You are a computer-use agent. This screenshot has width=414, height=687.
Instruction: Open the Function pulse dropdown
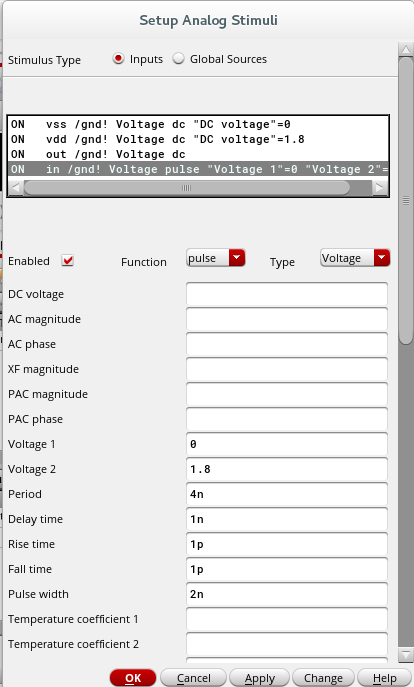coord(216,258)
